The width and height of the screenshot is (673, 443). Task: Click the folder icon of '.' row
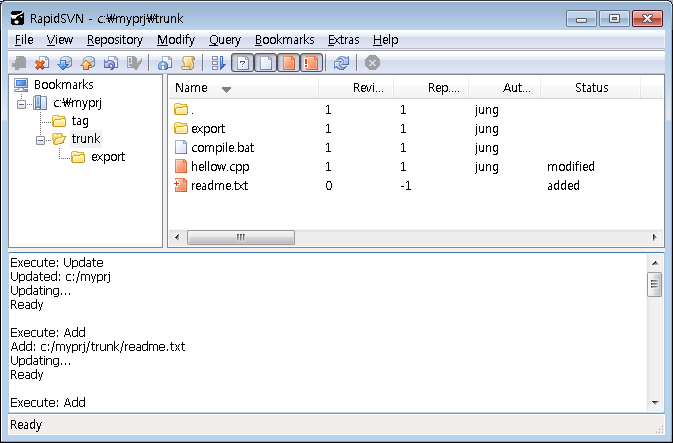(181, 109)
